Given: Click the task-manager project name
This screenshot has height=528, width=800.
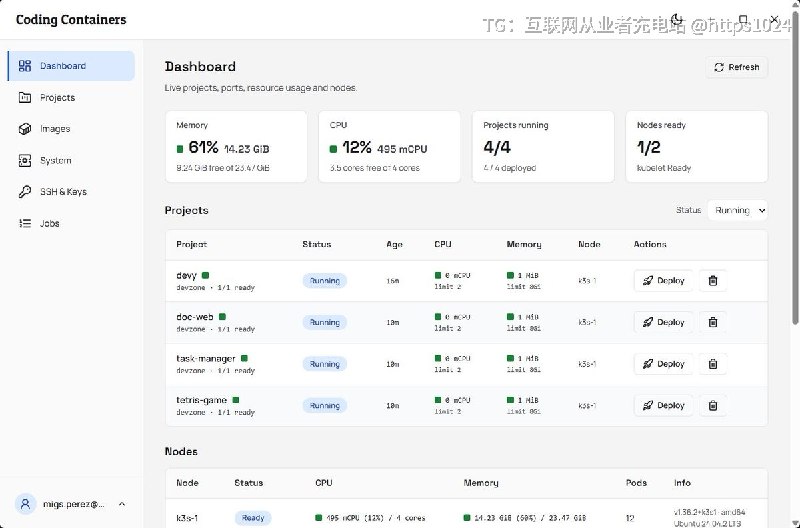Looking at the screenshot, I should (206, 359).
